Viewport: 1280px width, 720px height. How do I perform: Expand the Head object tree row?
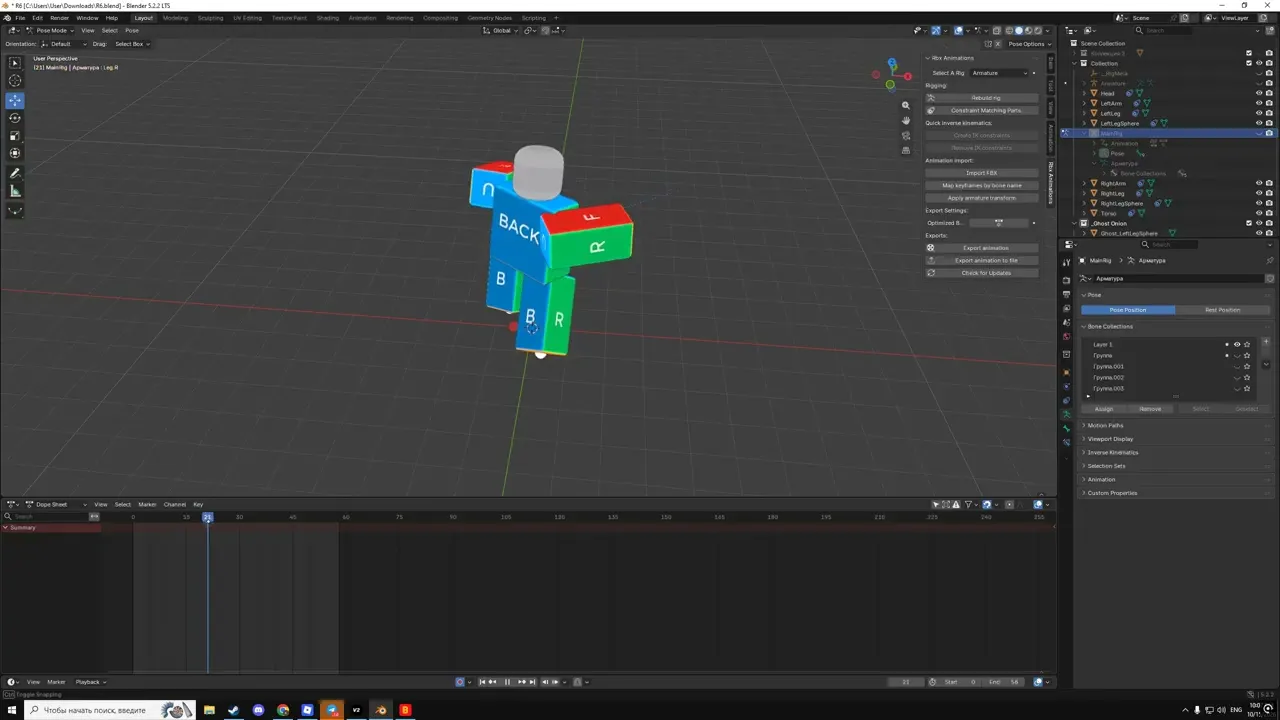tap(1084, 93)
